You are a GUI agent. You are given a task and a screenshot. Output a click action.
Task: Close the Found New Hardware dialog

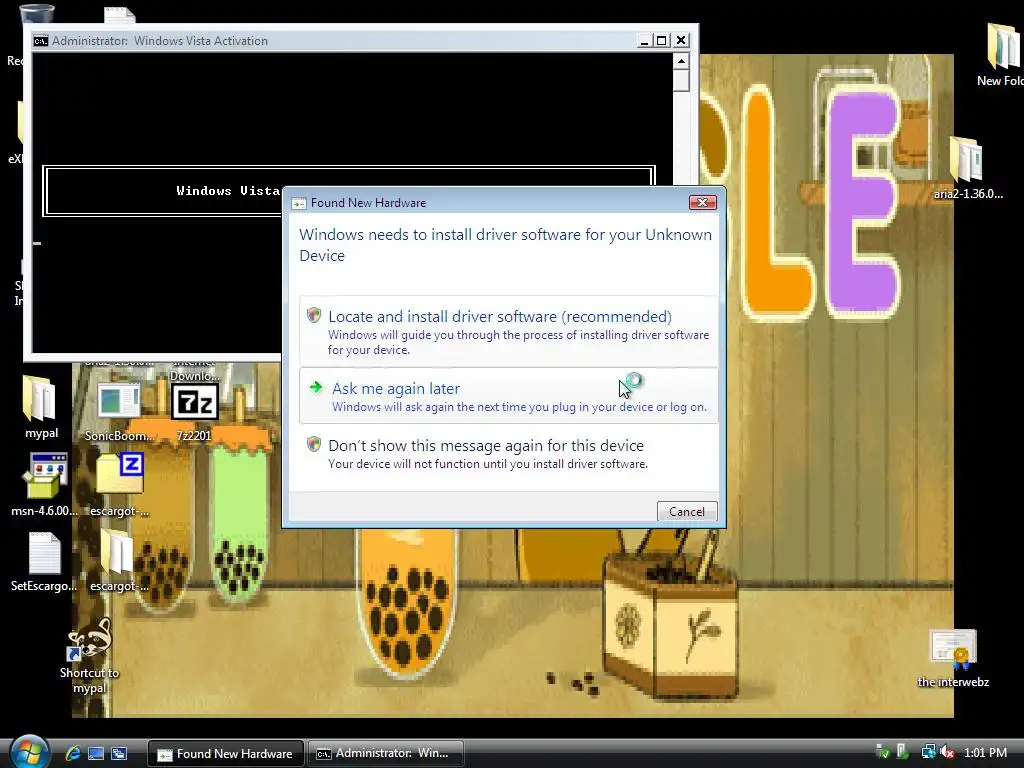(702, 202)
